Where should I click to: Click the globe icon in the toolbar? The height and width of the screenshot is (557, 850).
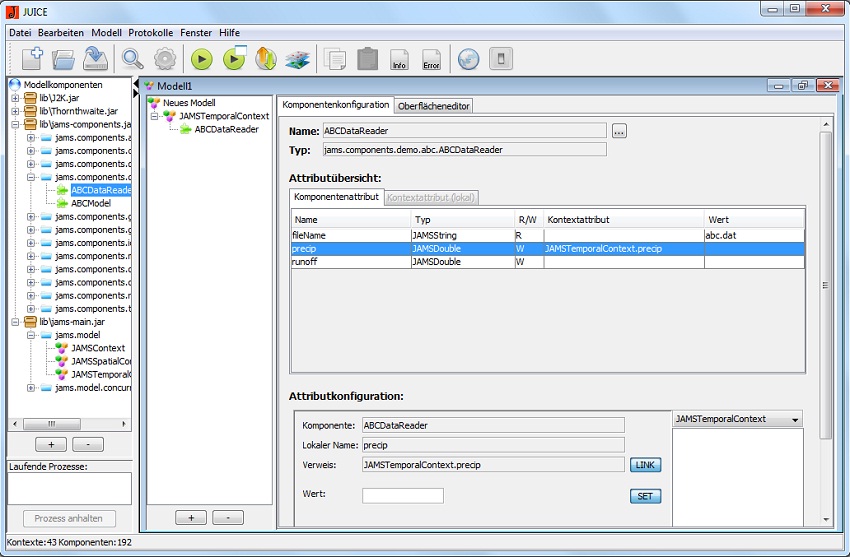point(468,59)
